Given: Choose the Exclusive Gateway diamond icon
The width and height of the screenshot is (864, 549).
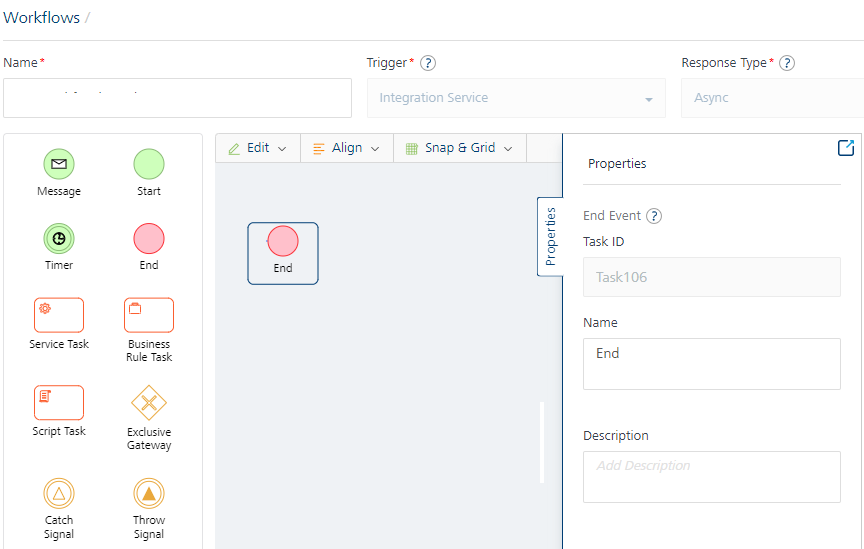Looking at the screenshot, I should click(149, 404).
